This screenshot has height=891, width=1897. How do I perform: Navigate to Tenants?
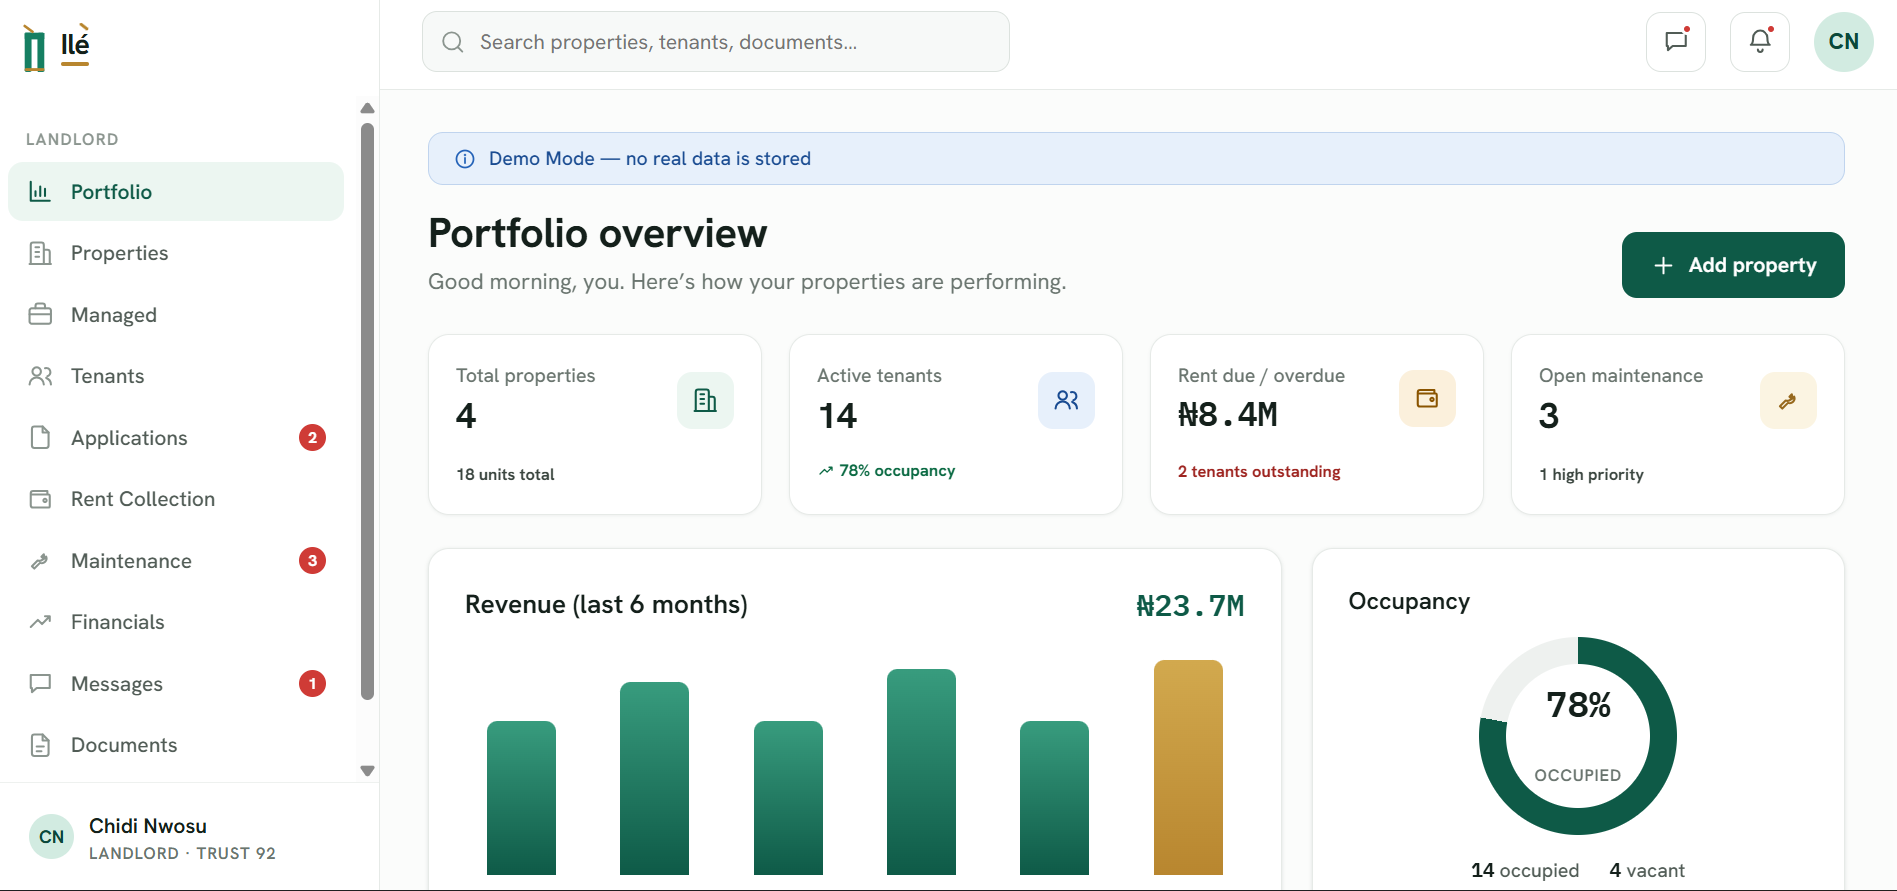click(x=176, y=376)
